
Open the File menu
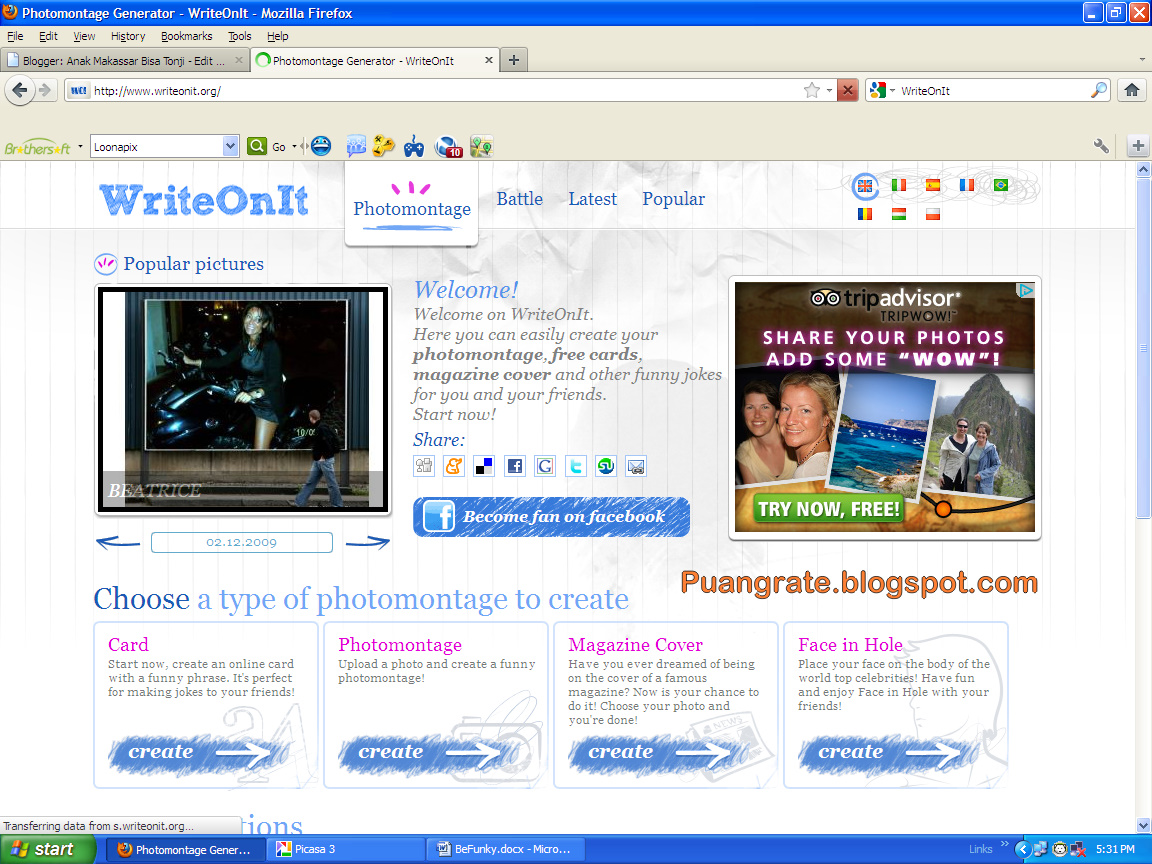coord(15,36)
